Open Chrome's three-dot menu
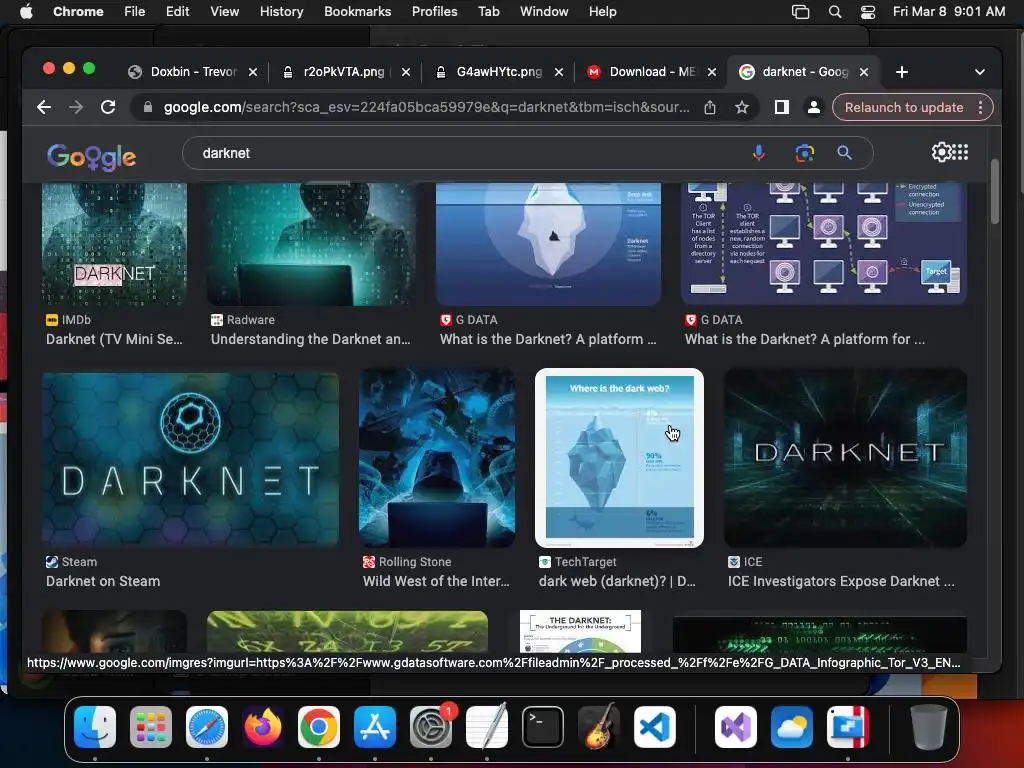Viewport: 1024px width, 768px height. (980, 107)
